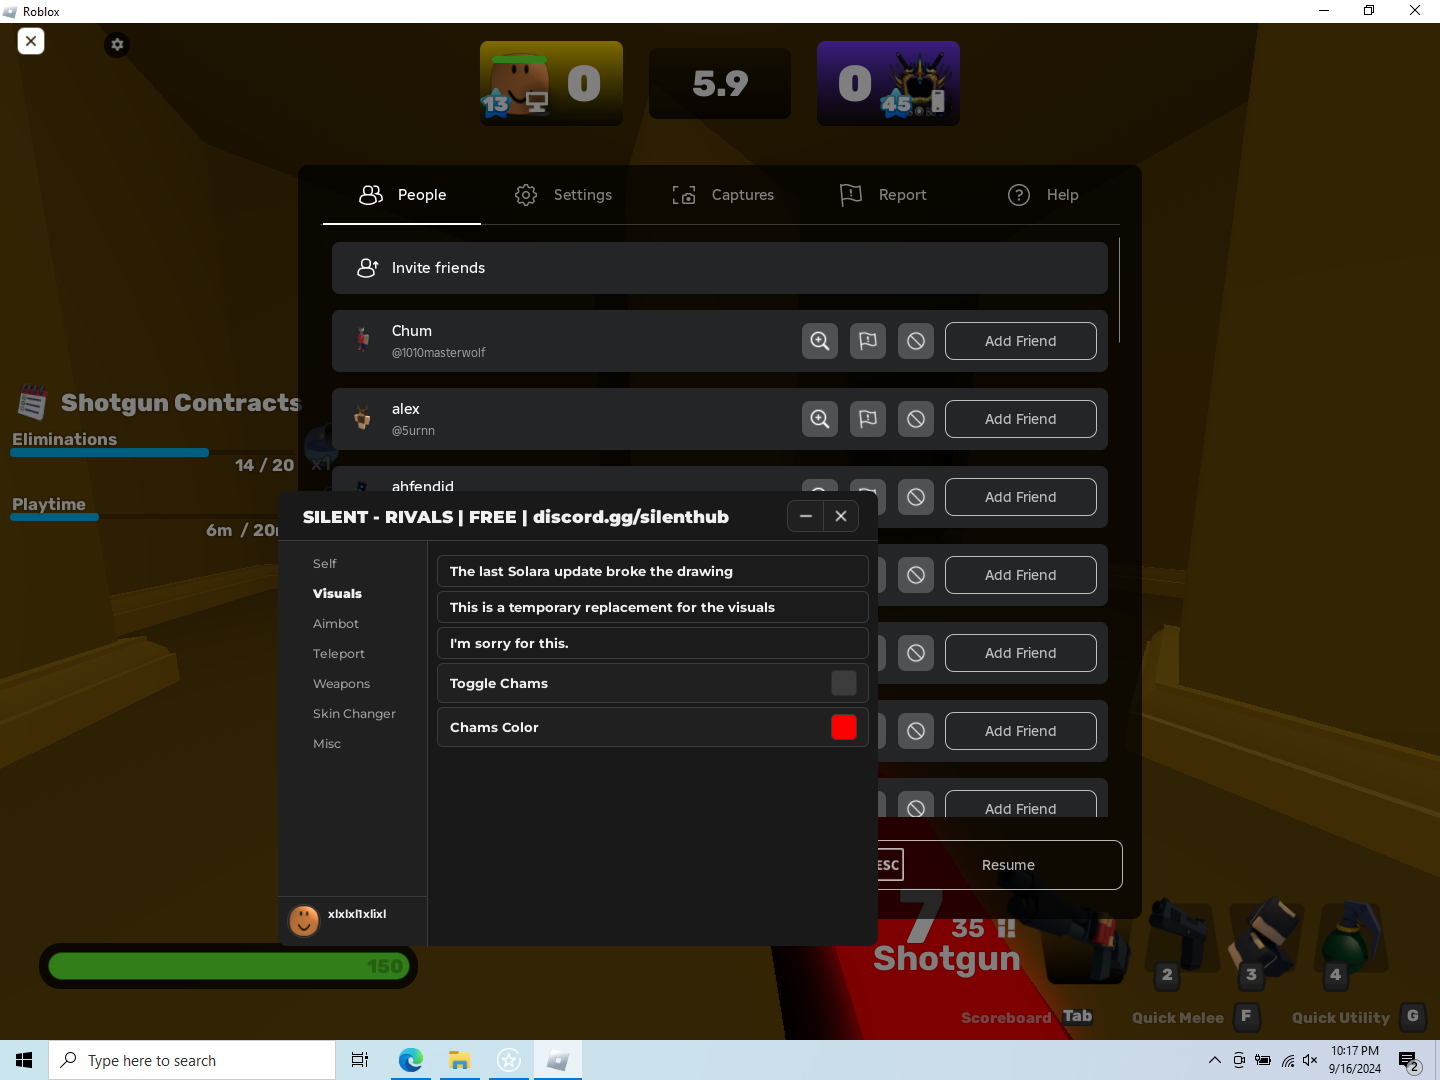Click the F key hint for Quick Melee
The width and height of the screenshot is (1440, 1080).
1246,1016
